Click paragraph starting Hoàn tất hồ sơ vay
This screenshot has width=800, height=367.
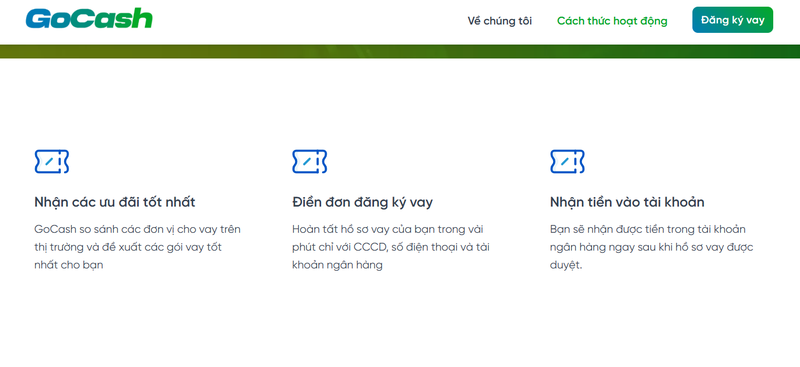coord(391,247)
